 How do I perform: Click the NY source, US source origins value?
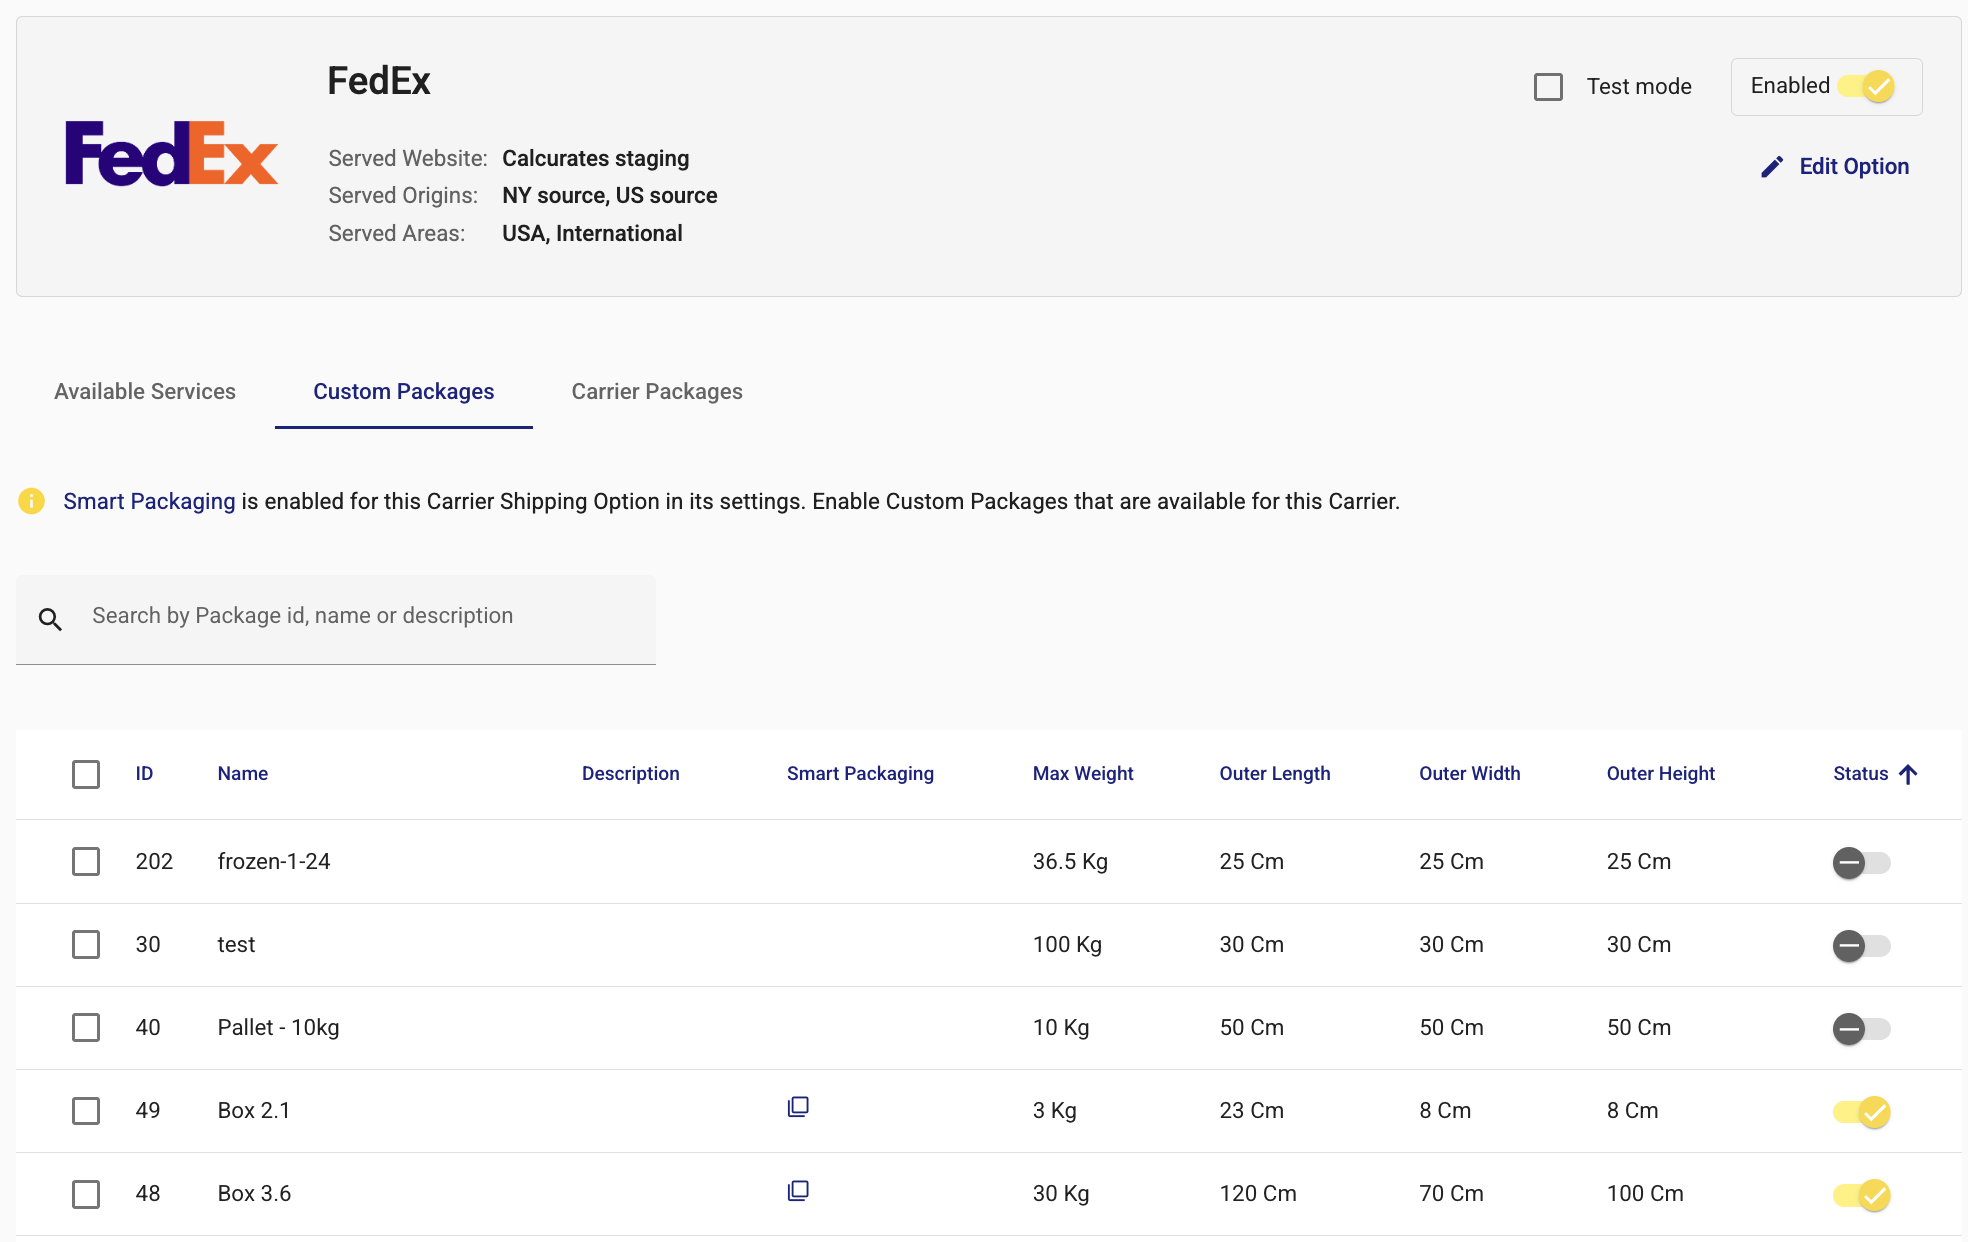(610, 195)
